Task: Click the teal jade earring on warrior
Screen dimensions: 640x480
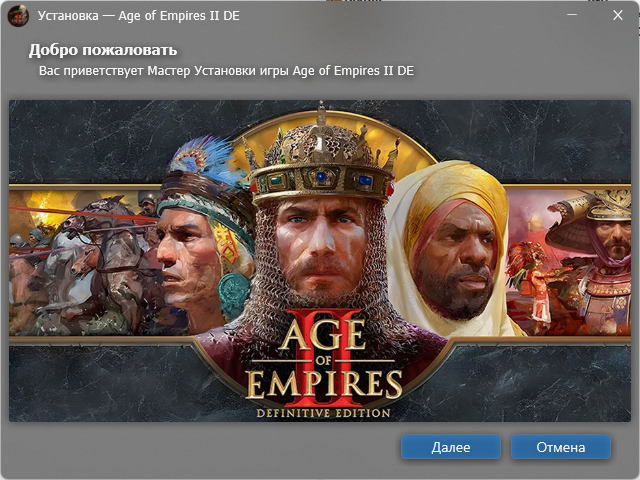Action: point(233,295)
